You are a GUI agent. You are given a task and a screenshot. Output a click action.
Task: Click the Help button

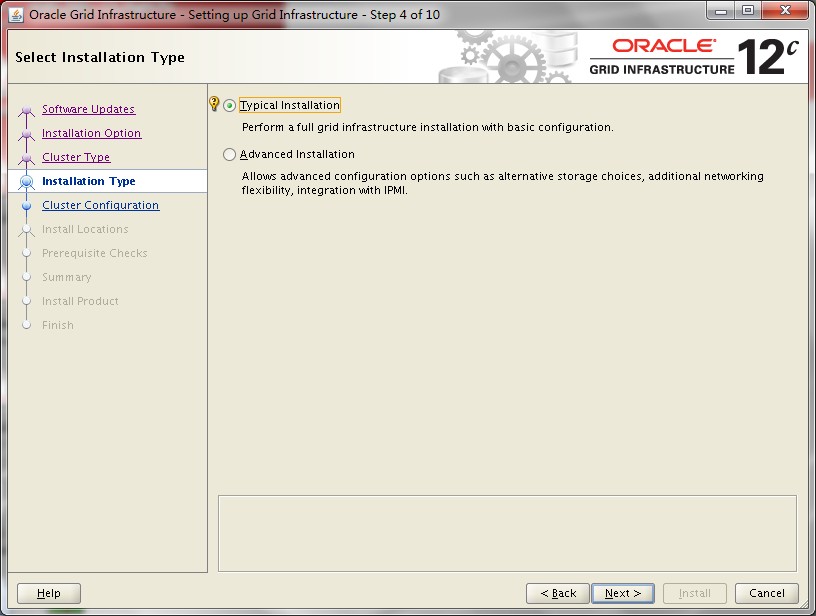click(49, 593)
